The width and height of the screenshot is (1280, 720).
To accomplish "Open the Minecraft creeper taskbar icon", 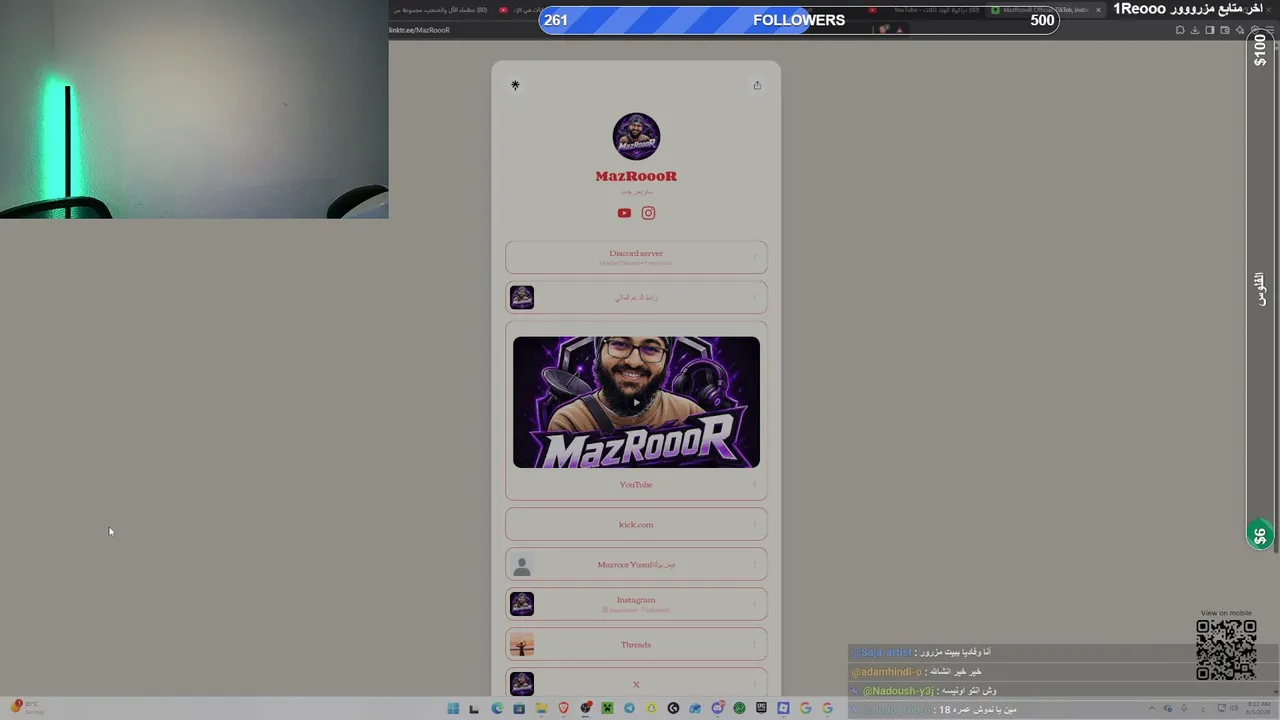I will [607, 708].
